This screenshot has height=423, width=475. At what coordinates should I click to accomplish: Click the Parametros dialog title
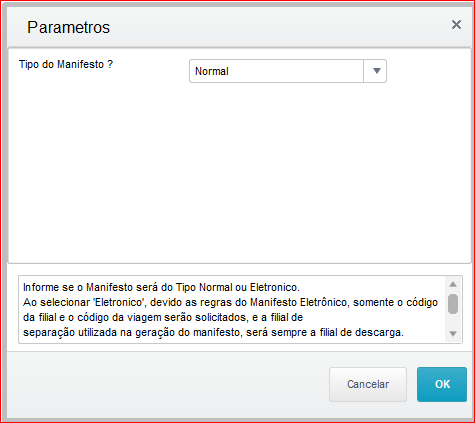point(68,27)
